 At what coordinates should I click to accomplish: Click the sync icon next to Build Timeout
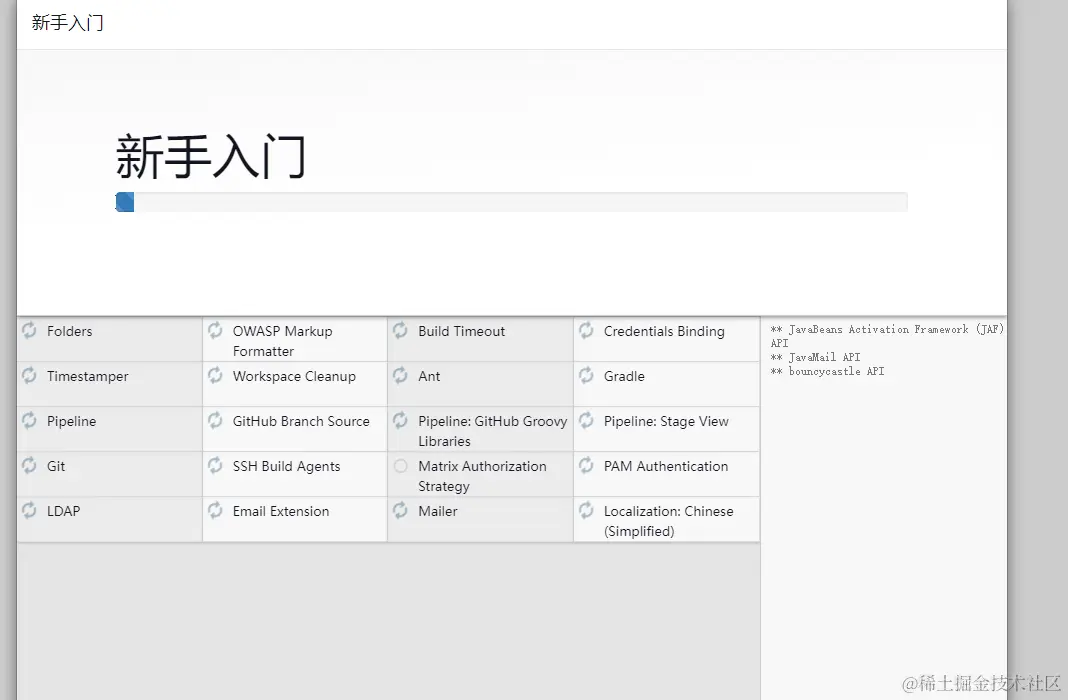click(400, 331)
